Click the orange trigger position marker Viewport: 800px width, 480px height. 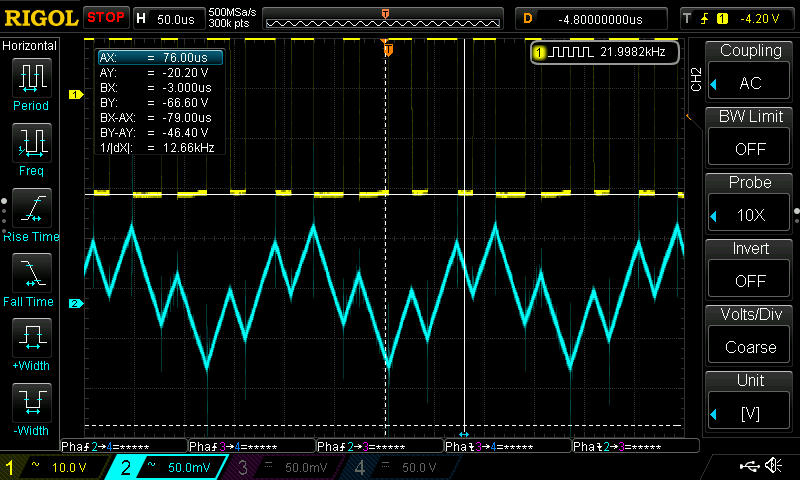click(388, 48)
